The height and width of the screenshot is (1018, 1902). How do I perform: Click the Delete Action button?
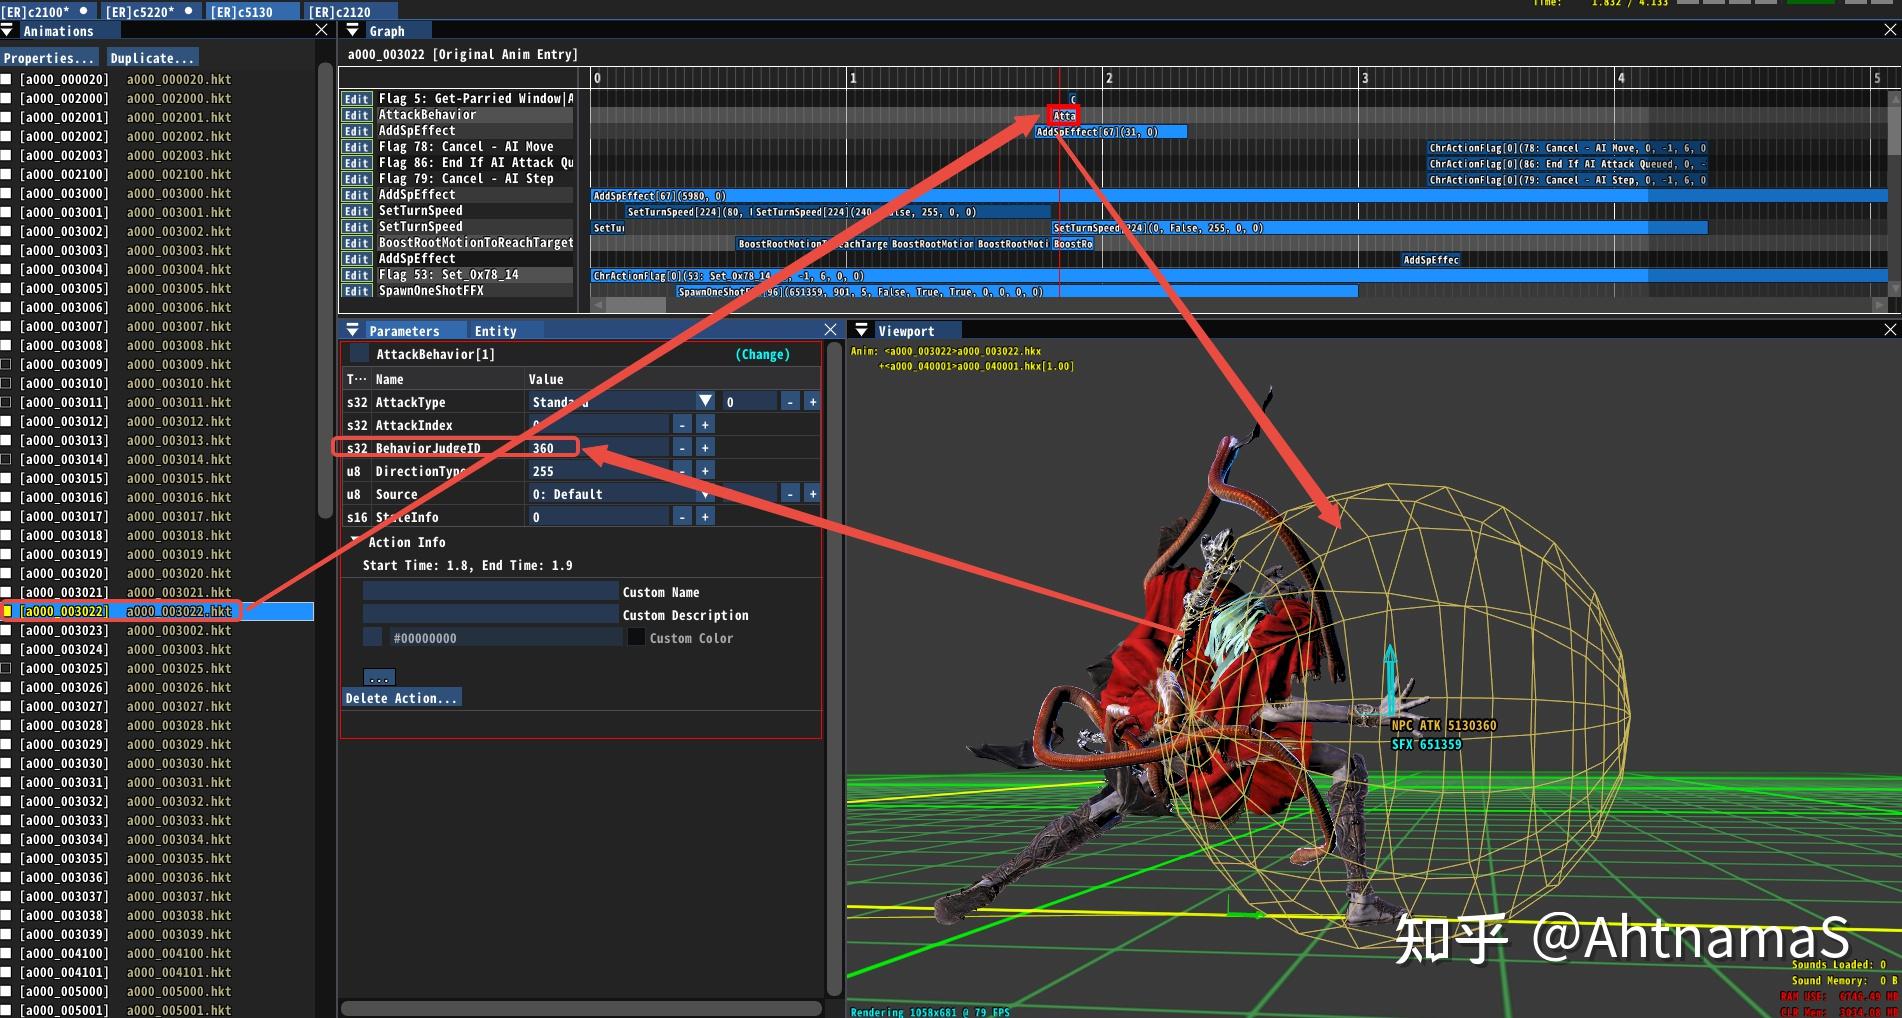click(399, 697)
